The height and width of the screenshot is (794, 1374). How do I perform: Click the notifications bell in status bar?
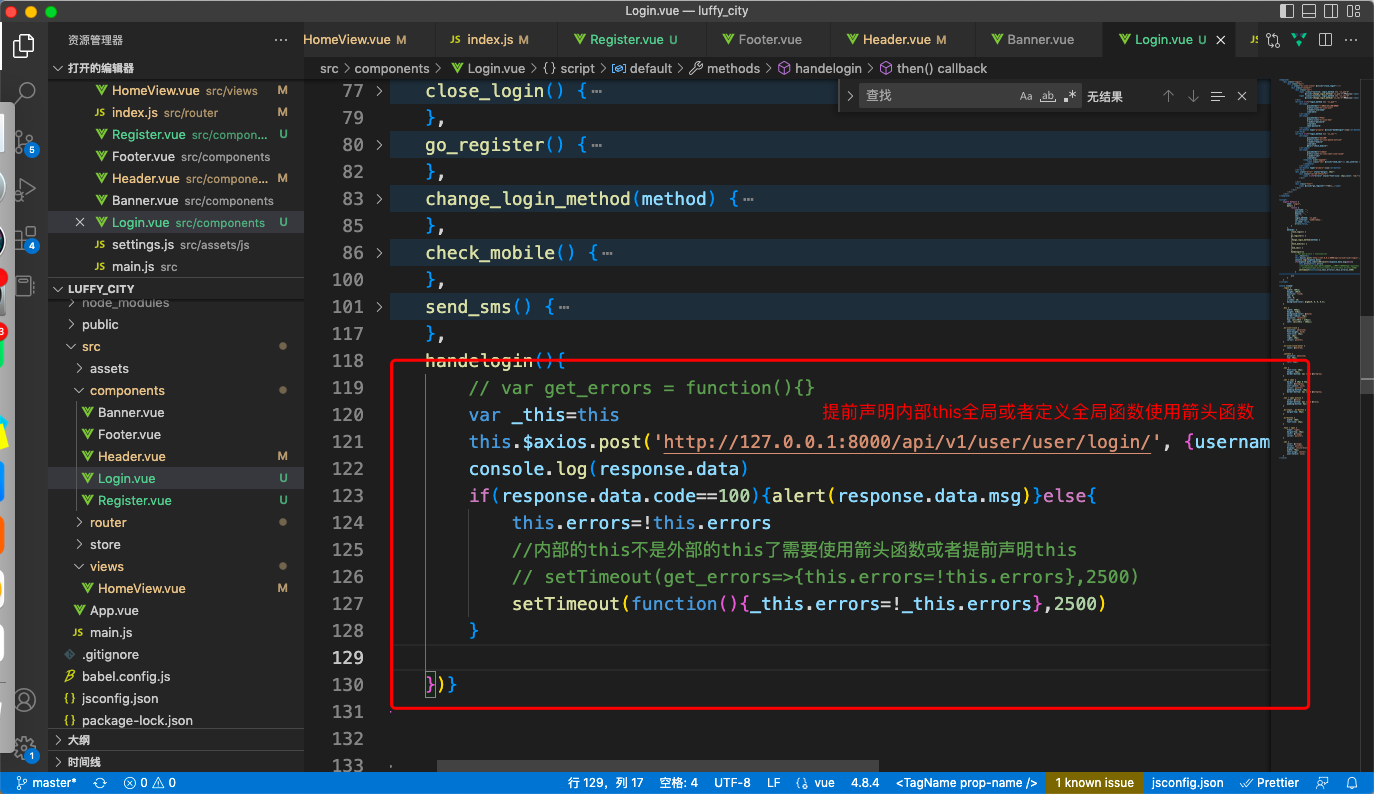click(x=1352, y=783)
